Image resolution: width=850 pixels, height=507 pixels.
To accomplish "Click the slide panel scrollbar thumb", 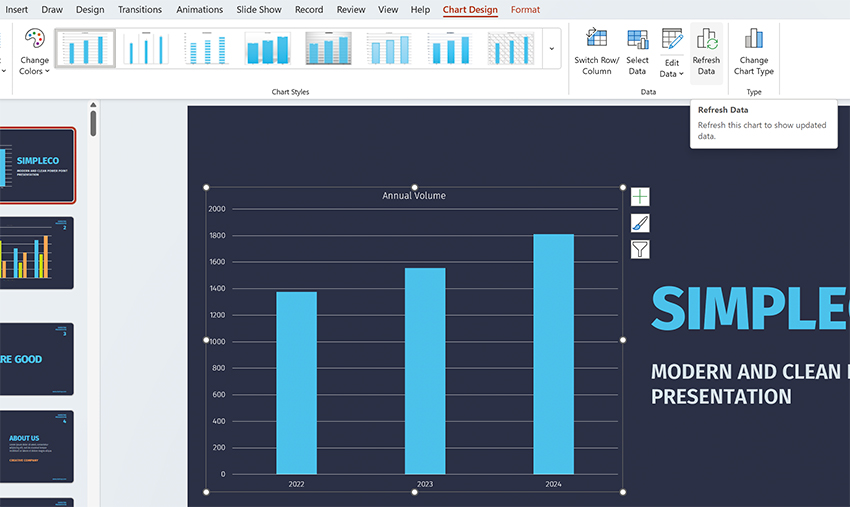I will [x=93, y=123].
